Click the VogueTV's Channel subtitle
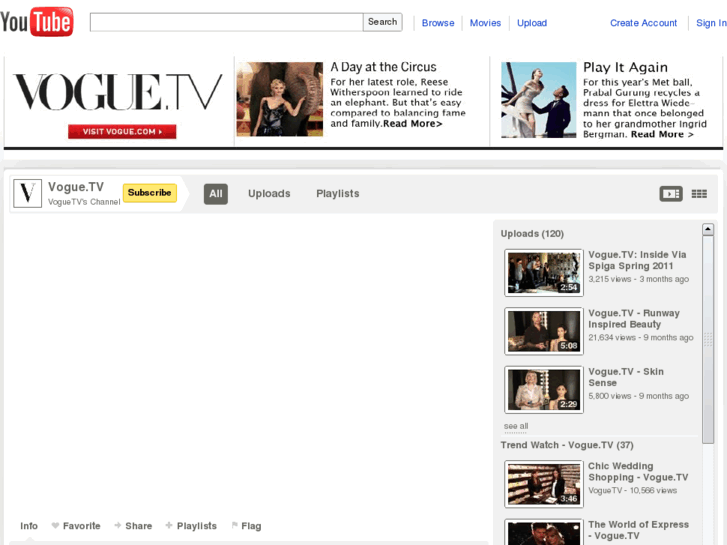Screen dimensions: 727x545 tap(84, 202)
